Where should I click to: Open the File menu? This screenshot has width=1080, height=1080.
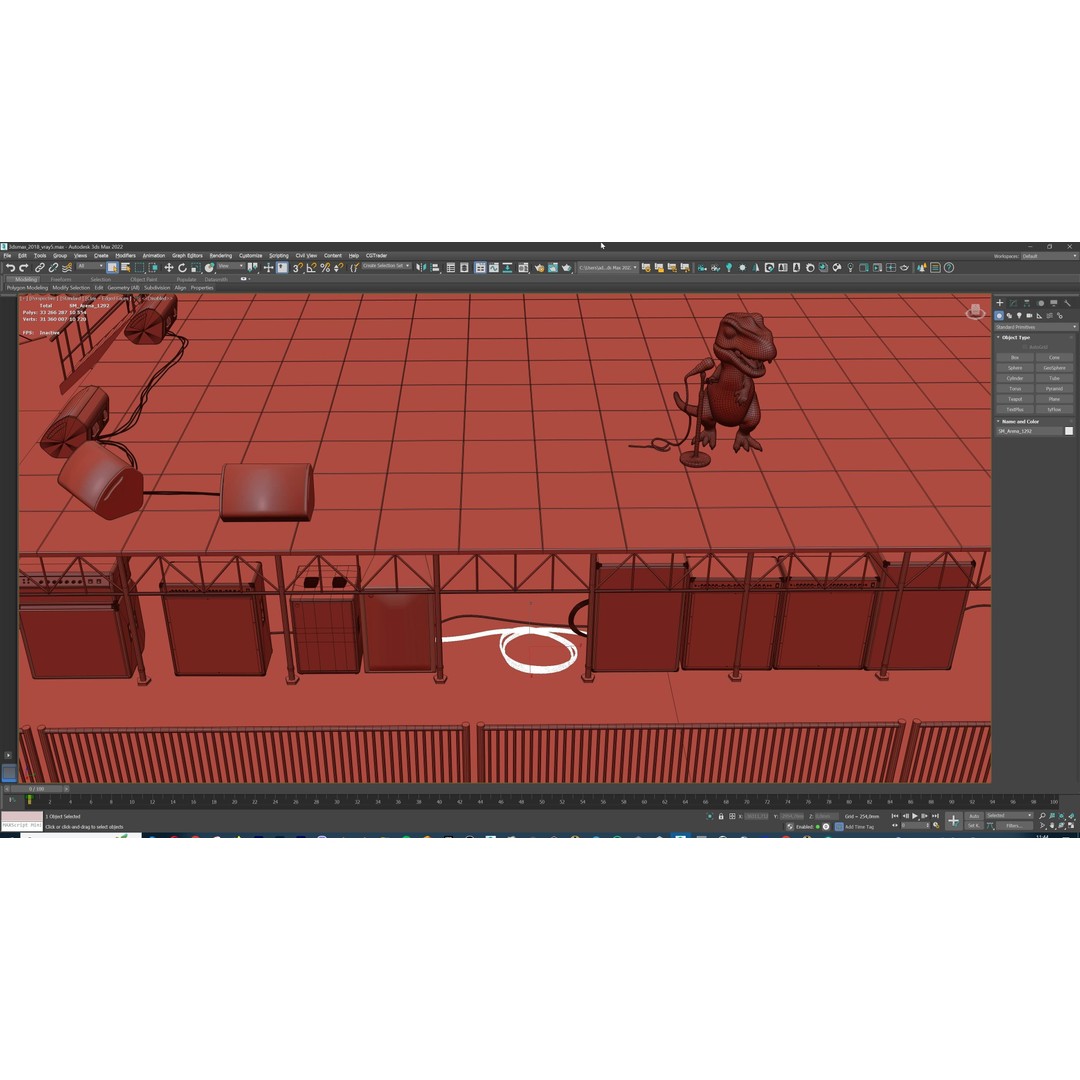(7, 256)
